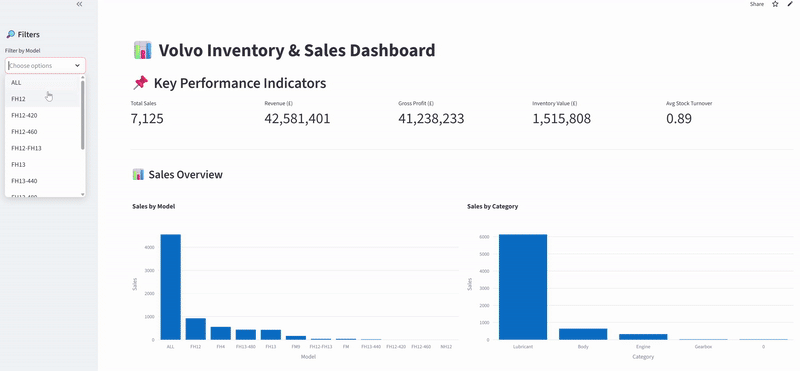
Task: Click the Filters heading in the sidebar
Action: click(29, 35)
